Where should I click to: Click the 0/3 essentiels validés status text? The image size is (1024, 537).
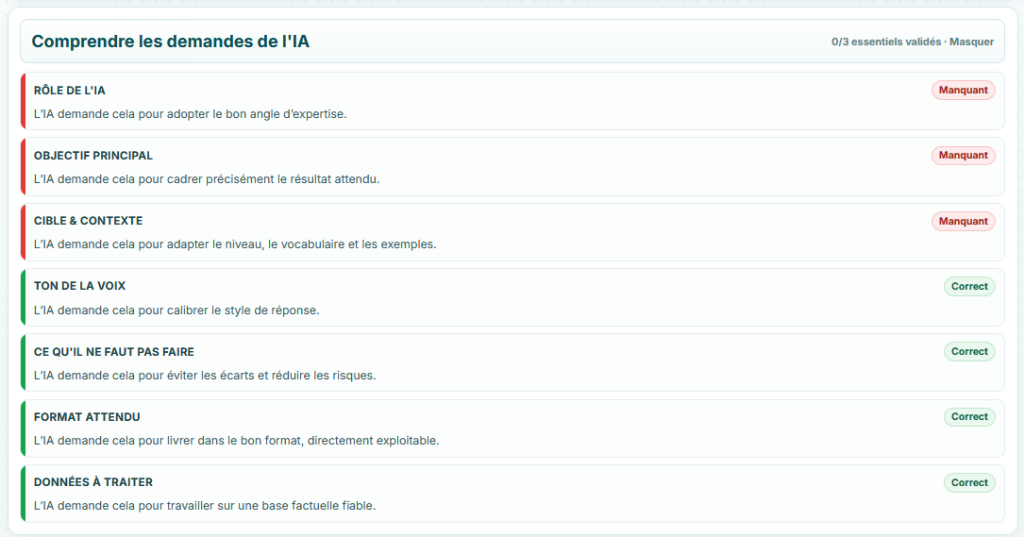point(886,42)
